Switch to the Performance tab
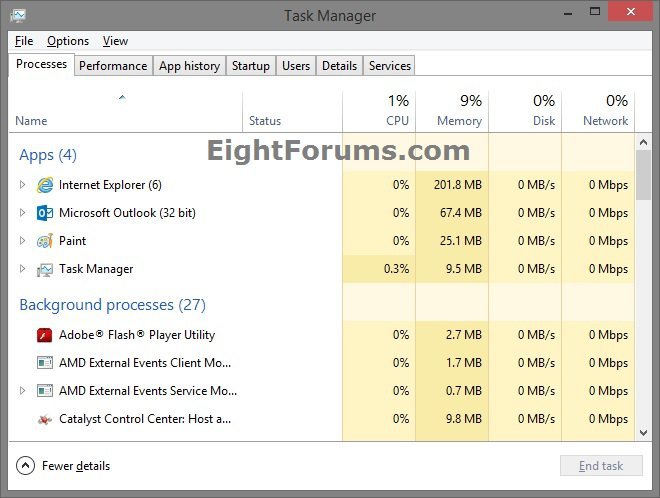The width and height of the screenshot is (660, 498). pyautogui.click(x=113, y=66)
